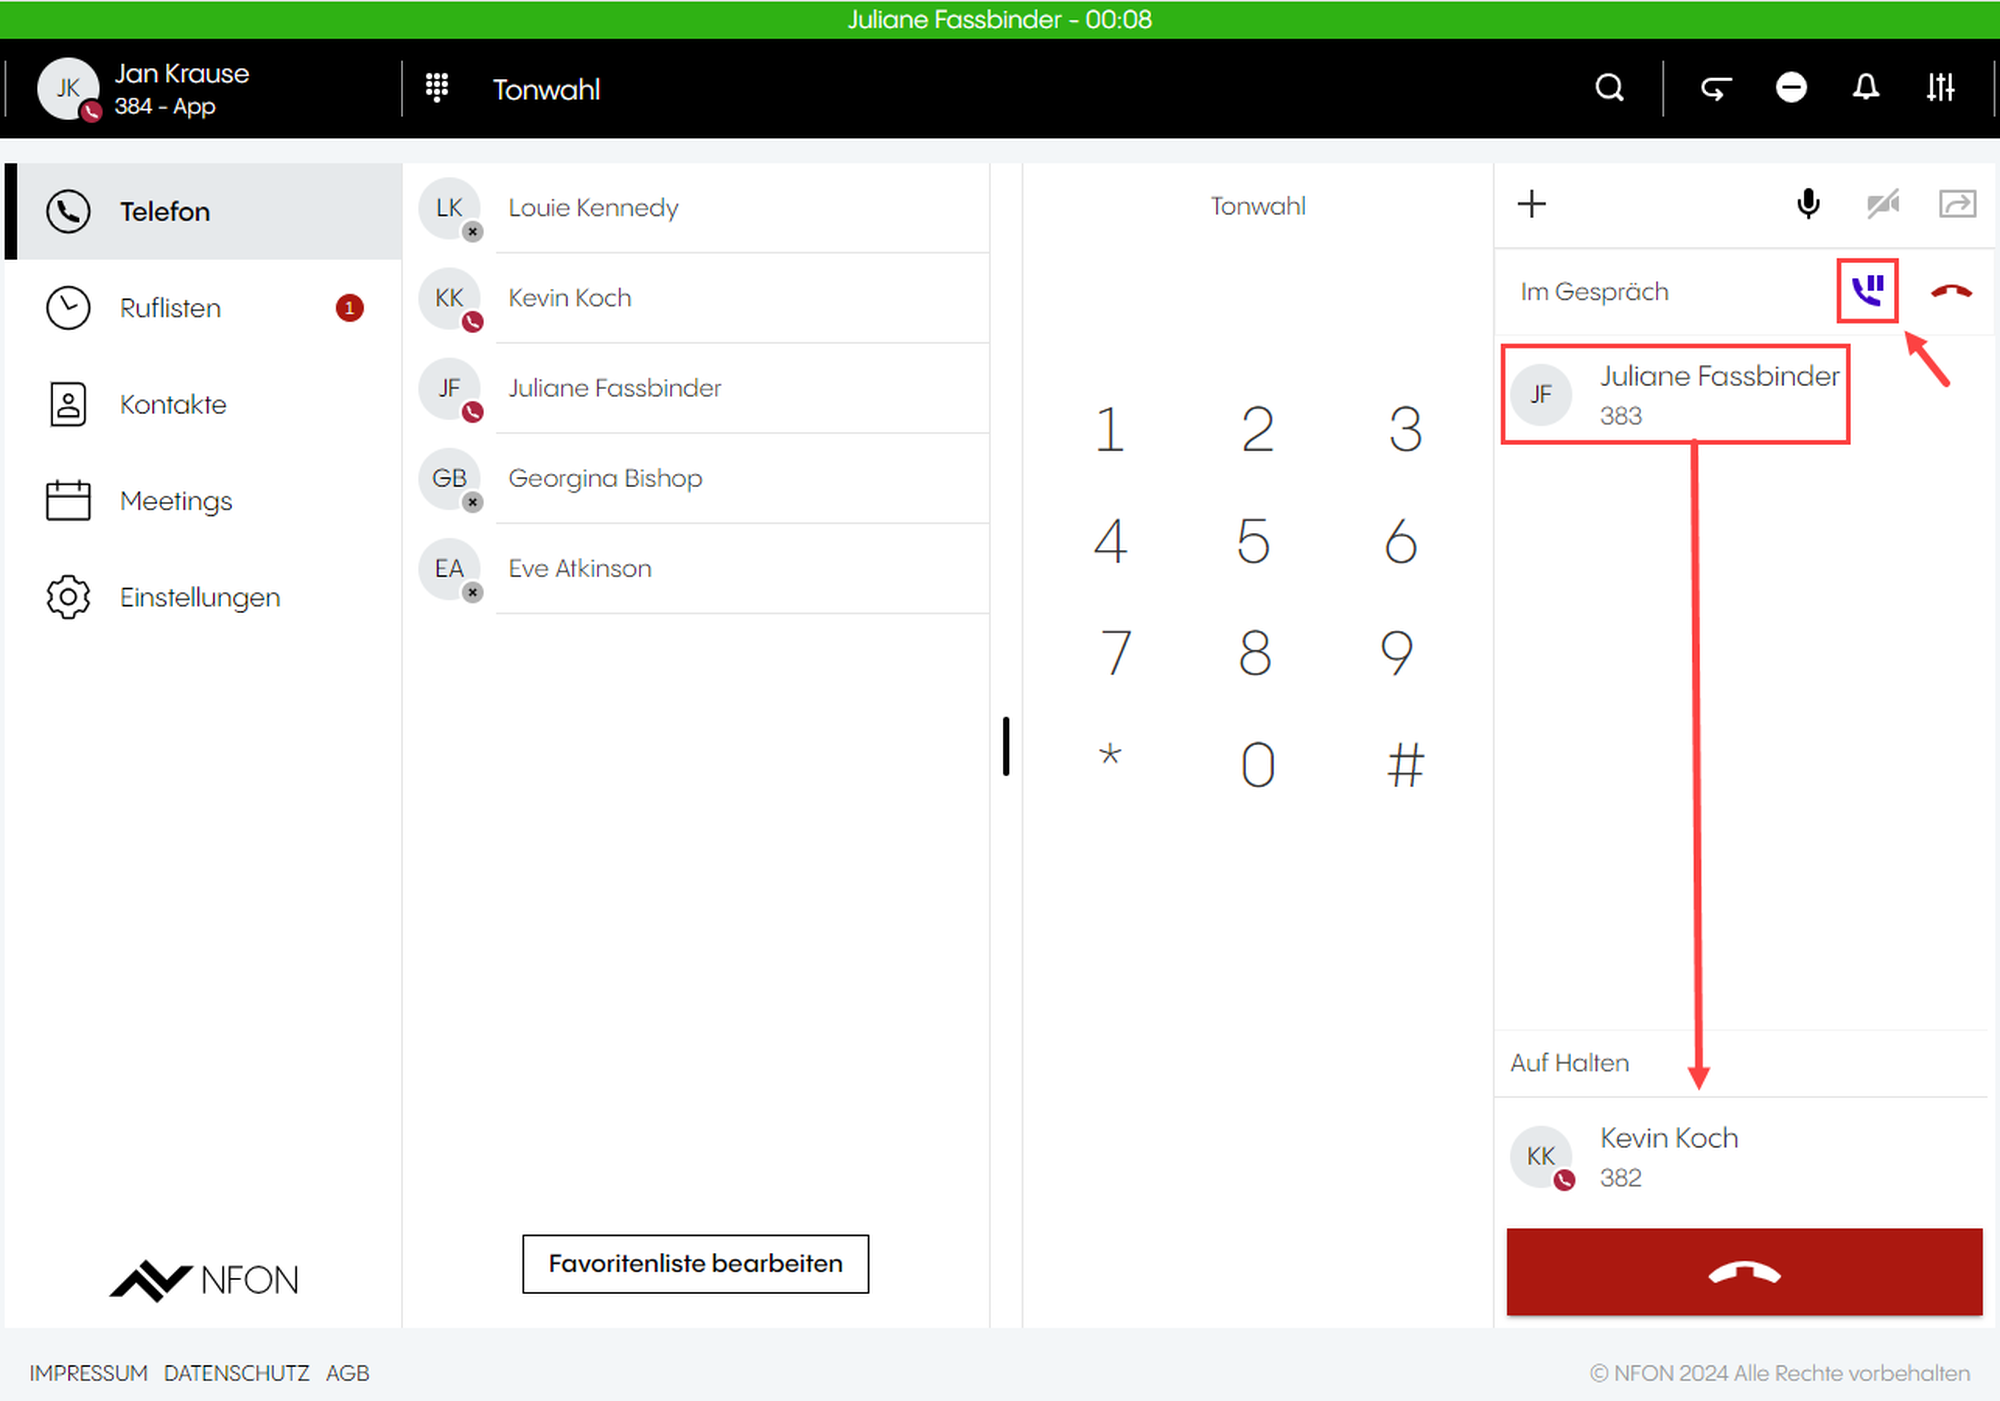The image size is (2000, 1401).
Task: Add a participant with plus icon
Action: coord(1531,204)
